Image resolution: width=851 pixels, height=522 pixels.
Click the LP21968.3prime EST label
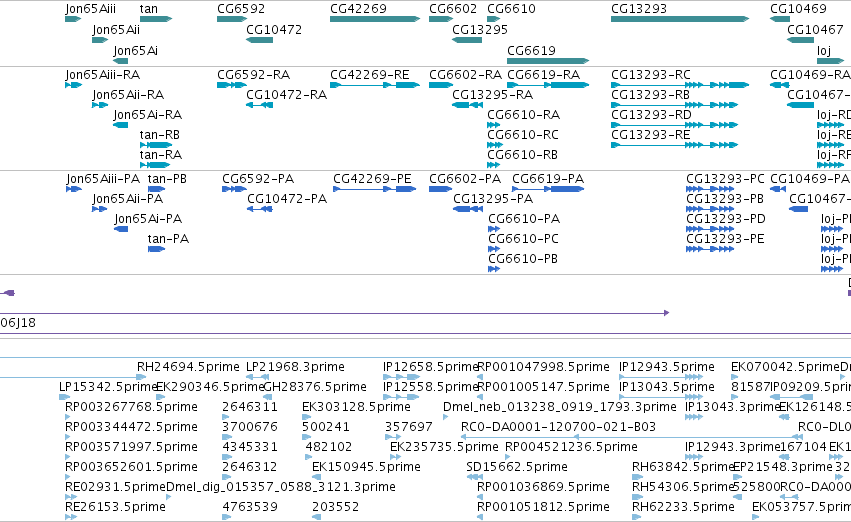coord(295,367)
